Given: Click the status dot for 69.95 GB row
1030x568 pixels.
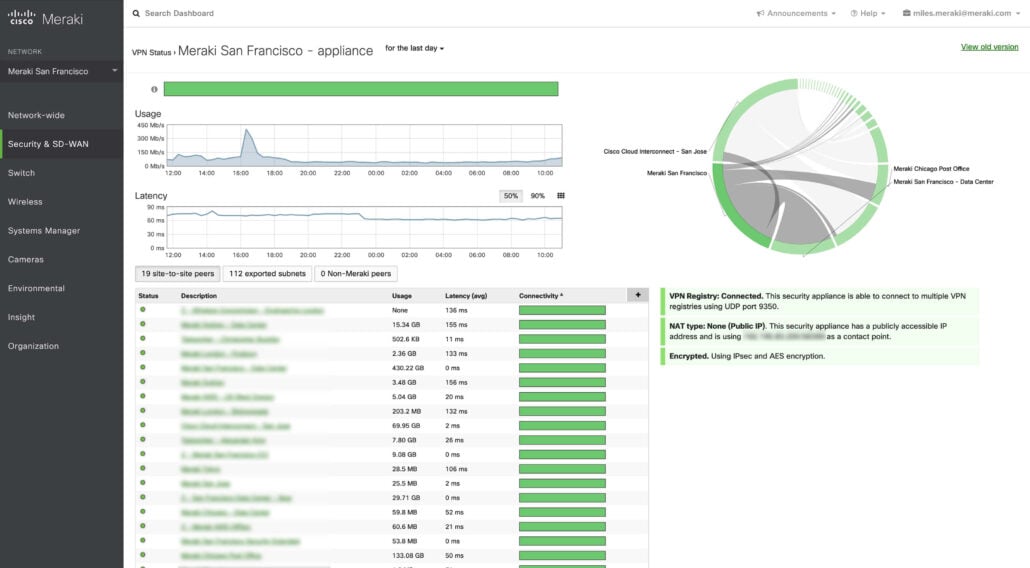Looking at the screenshot, I should coord(143,425).
